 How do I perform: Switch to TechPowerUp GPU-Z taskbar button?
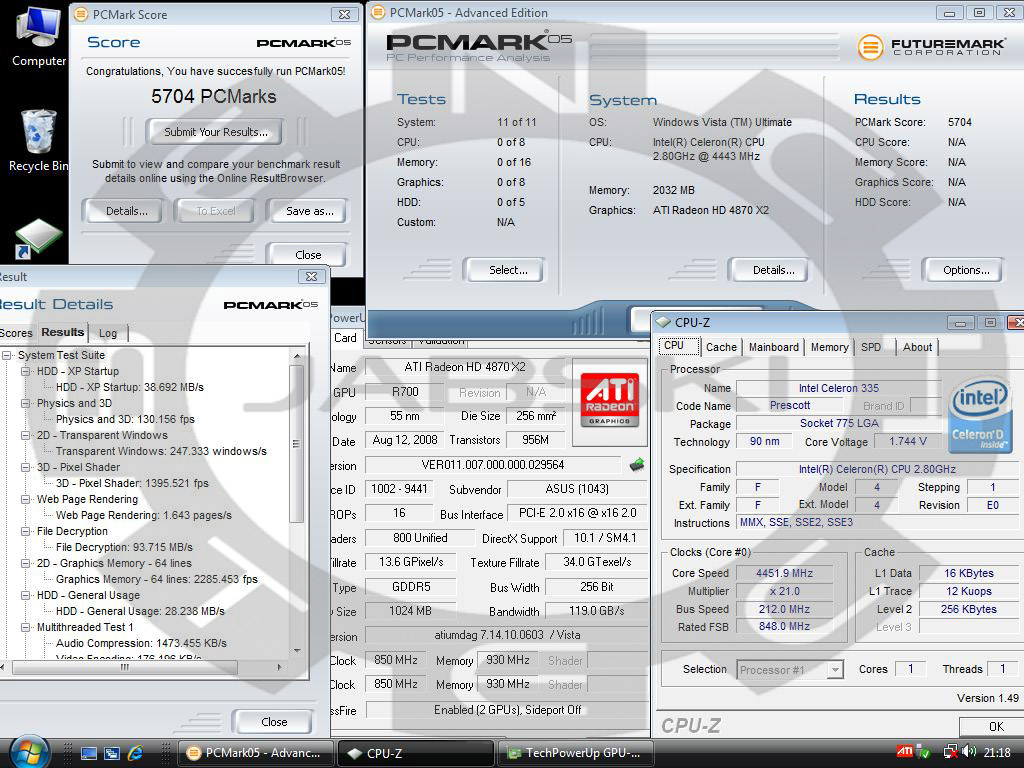[577, 753]
